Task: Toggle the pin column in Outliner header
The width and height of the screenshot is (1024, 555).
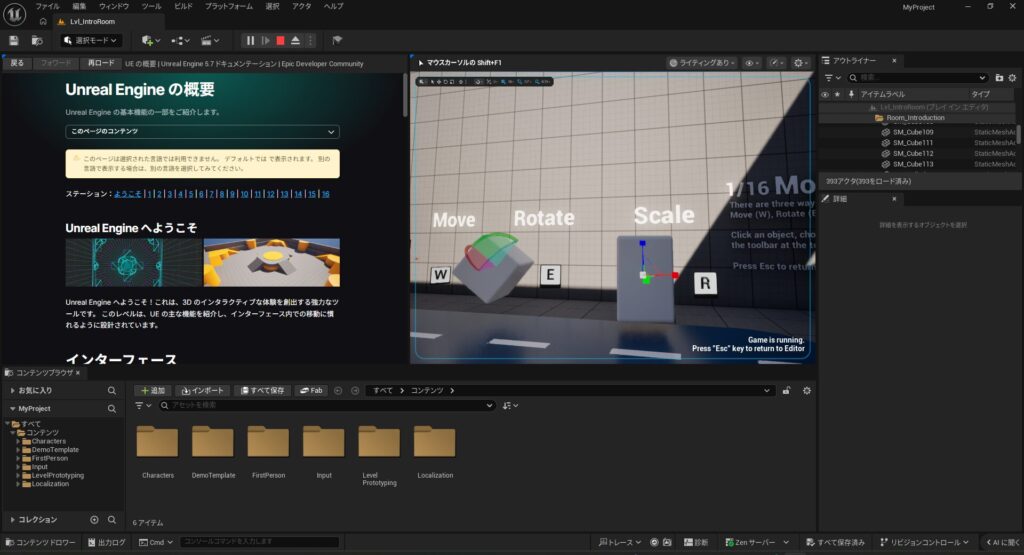Action: 850,94
